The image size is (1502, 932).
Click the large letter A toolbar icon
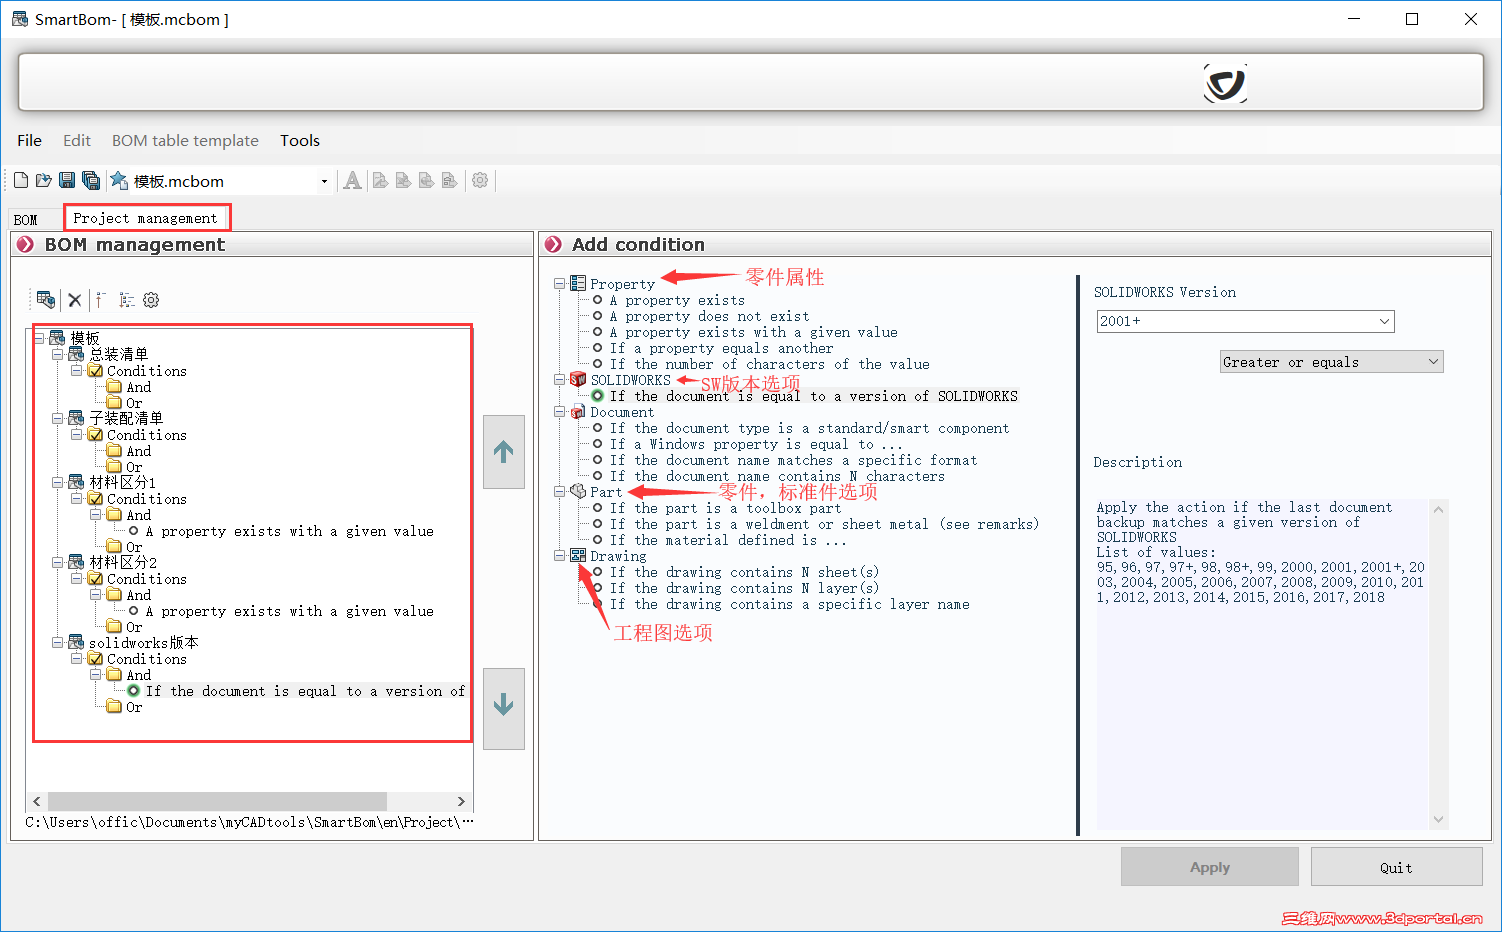tap(352, 180)
